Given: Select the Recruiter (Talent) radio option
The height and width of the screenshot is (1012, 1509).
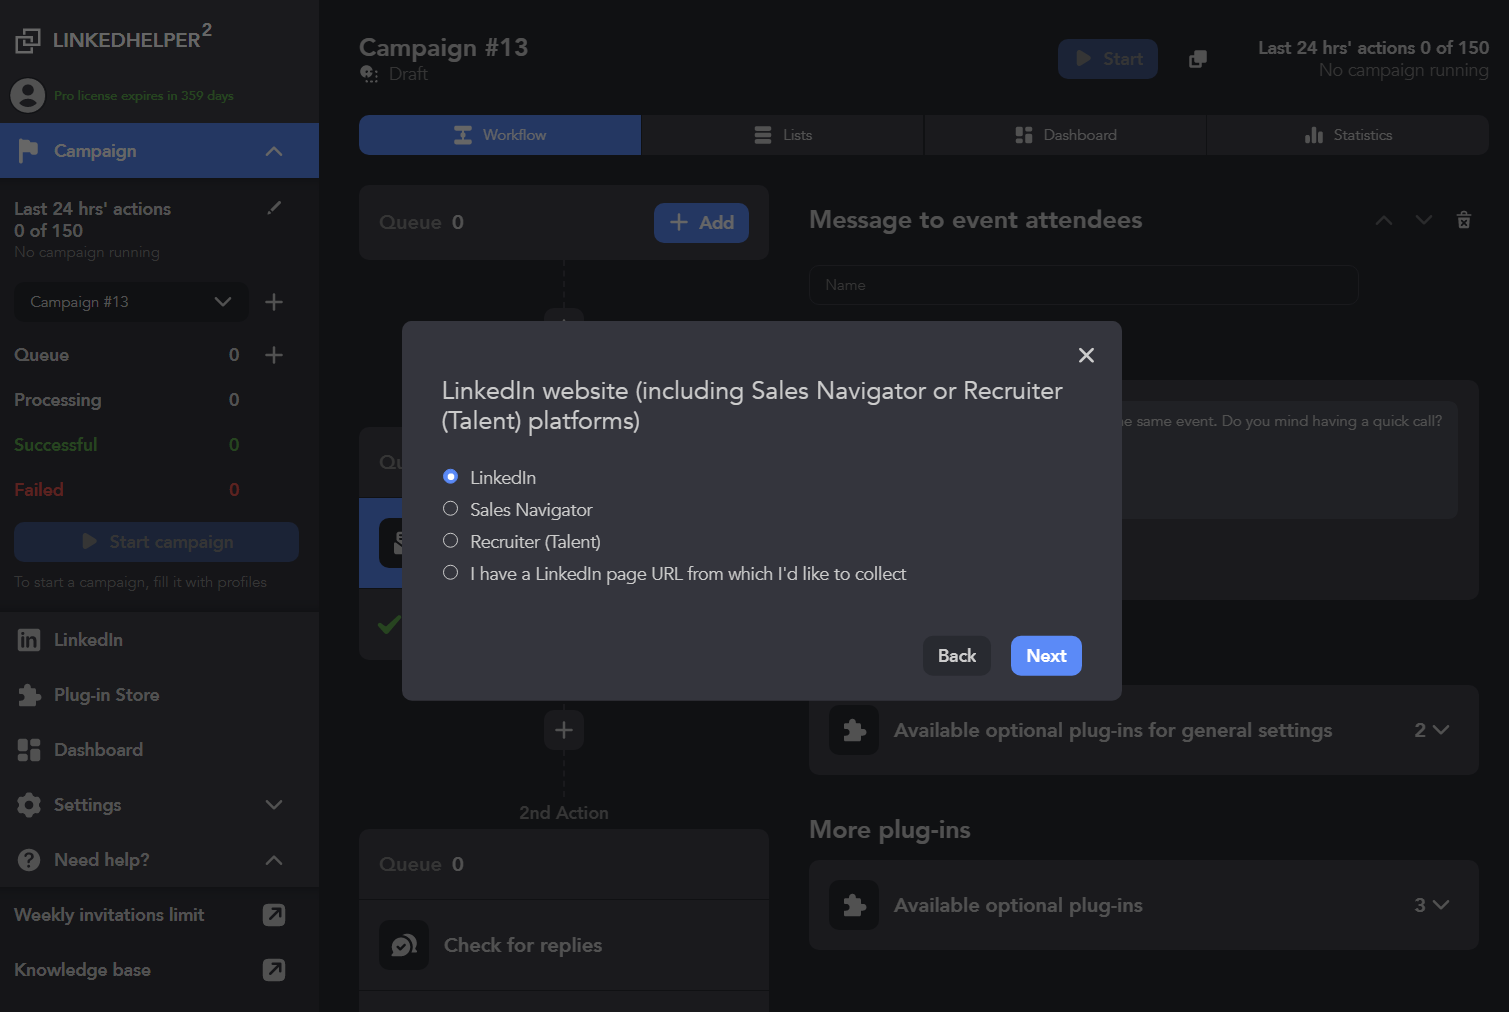Looking at the screenshot, I should pos(450,541).
